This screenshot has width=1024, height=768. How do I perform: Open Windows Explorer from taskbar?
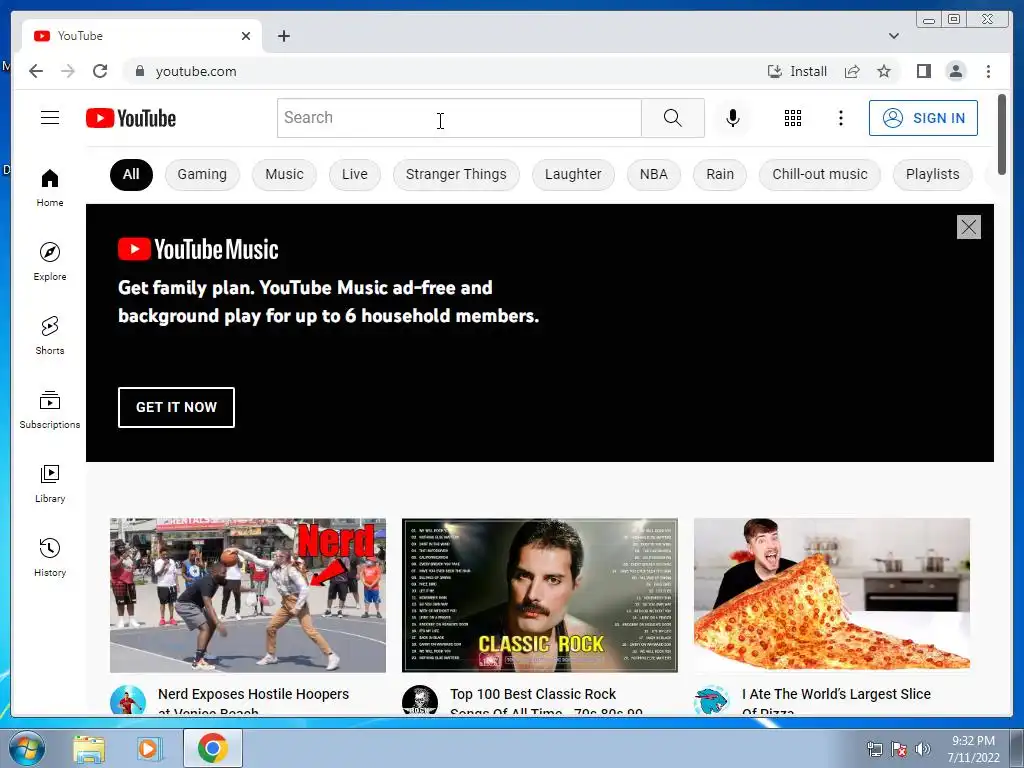[89, 748]
